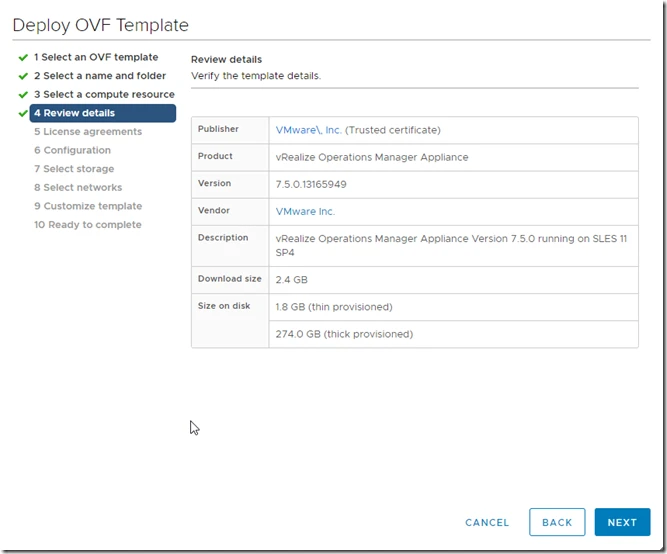Image resolution: width=667 pixels, height=554 pixels.
Task: Click green checkmark beside step 3
Action: (23, 94)
